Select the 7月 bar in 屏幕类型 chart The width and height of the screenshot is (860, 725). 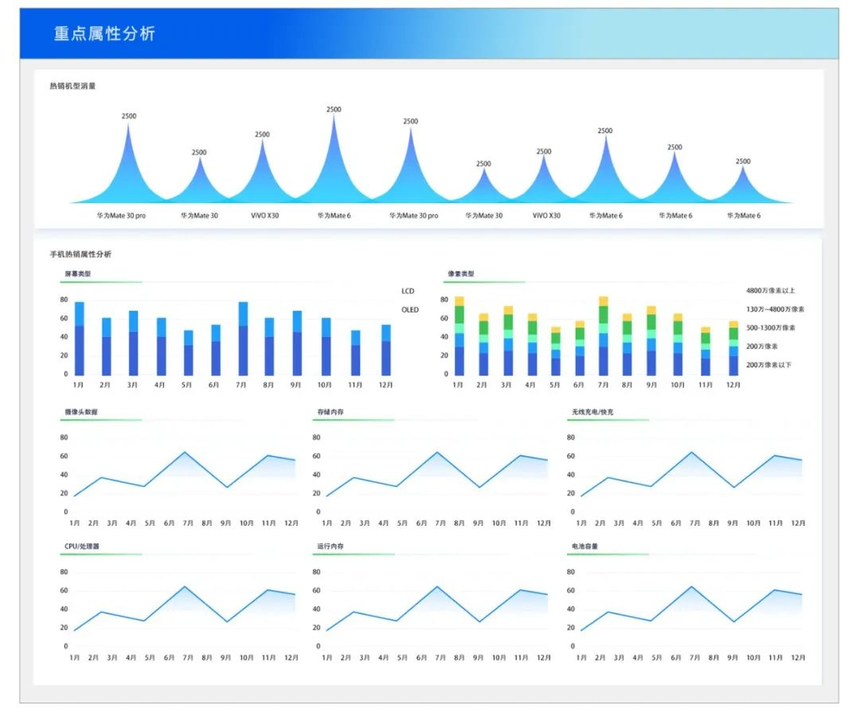click(x=243, y=338)
